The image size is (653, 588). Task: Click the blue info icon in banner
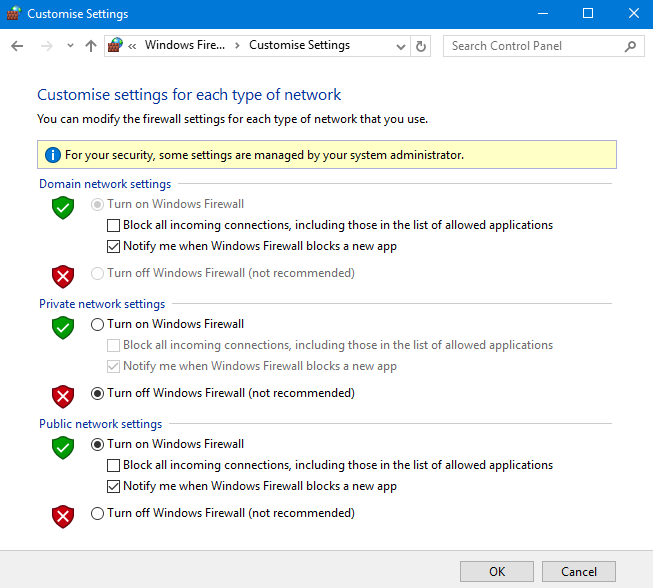[53, 155]
